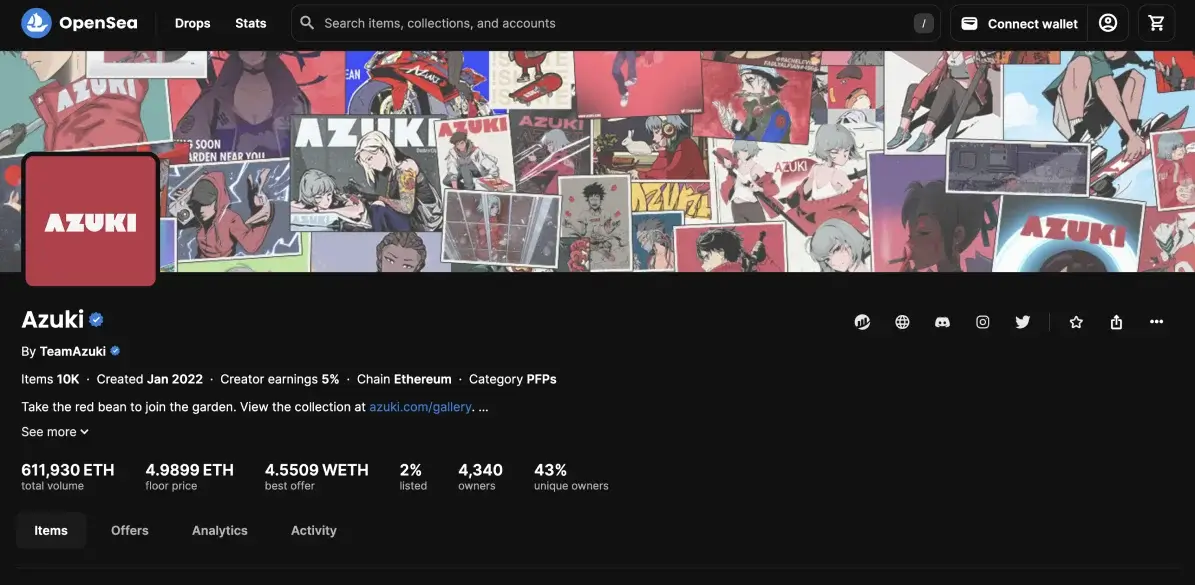Open the Drops page
This screenshot has height=585, width=1195.
(x=192, y=24)
